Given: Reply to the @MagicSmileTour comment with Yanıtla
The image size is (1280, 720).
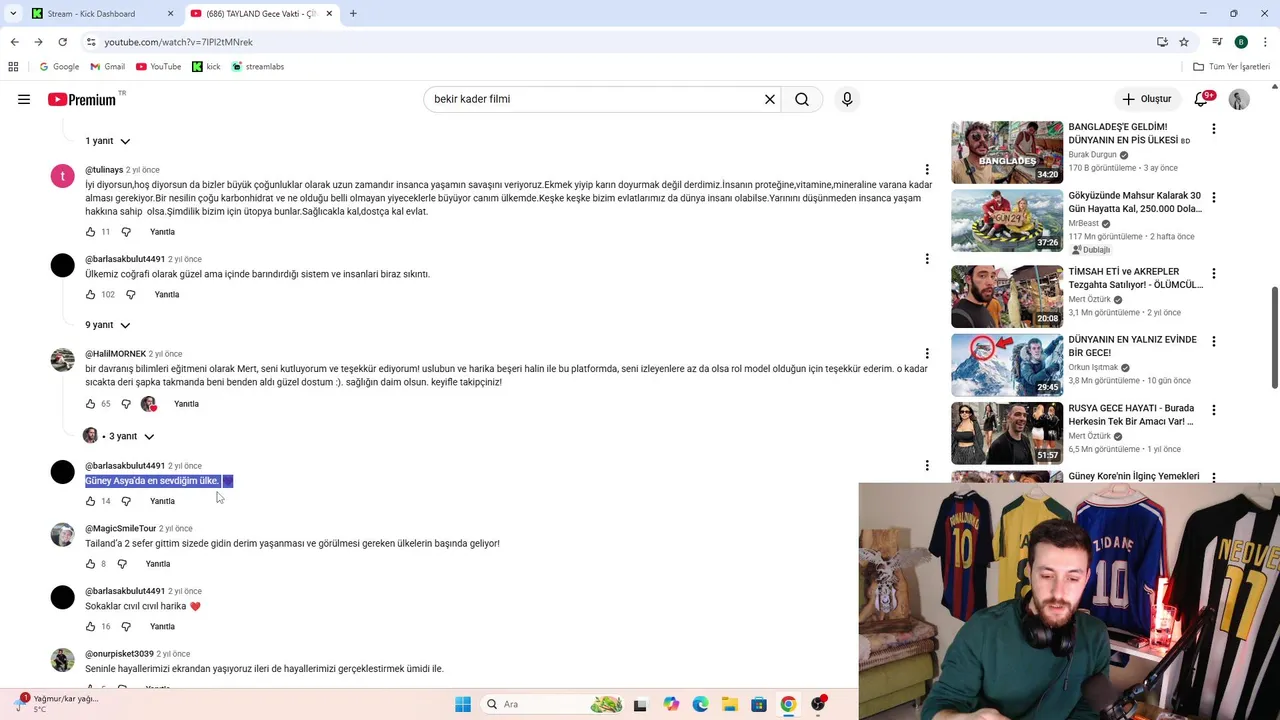Looking at the screenshot, I should pos(158,564).
